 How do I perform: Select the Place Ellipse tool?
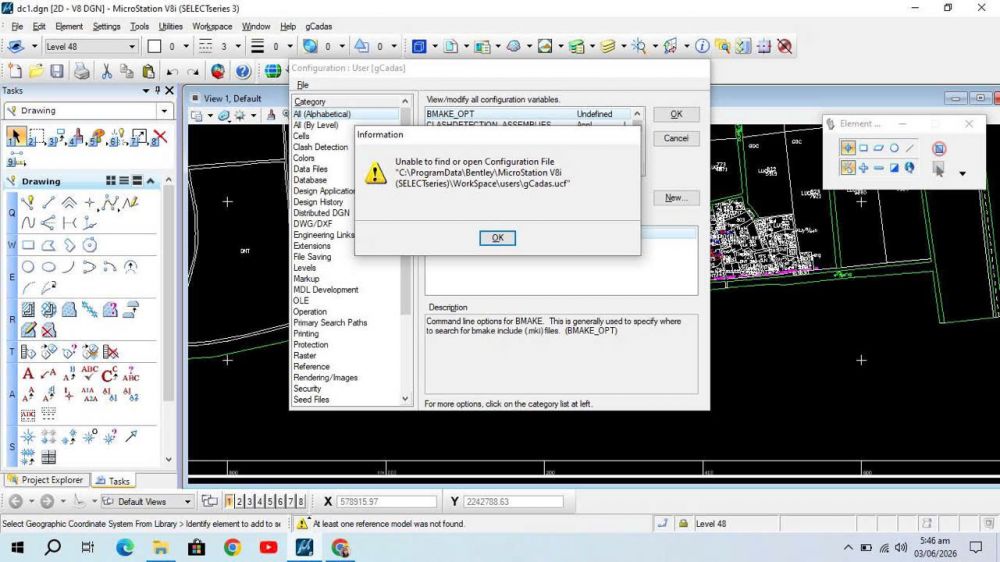click(x=48, y=267)
